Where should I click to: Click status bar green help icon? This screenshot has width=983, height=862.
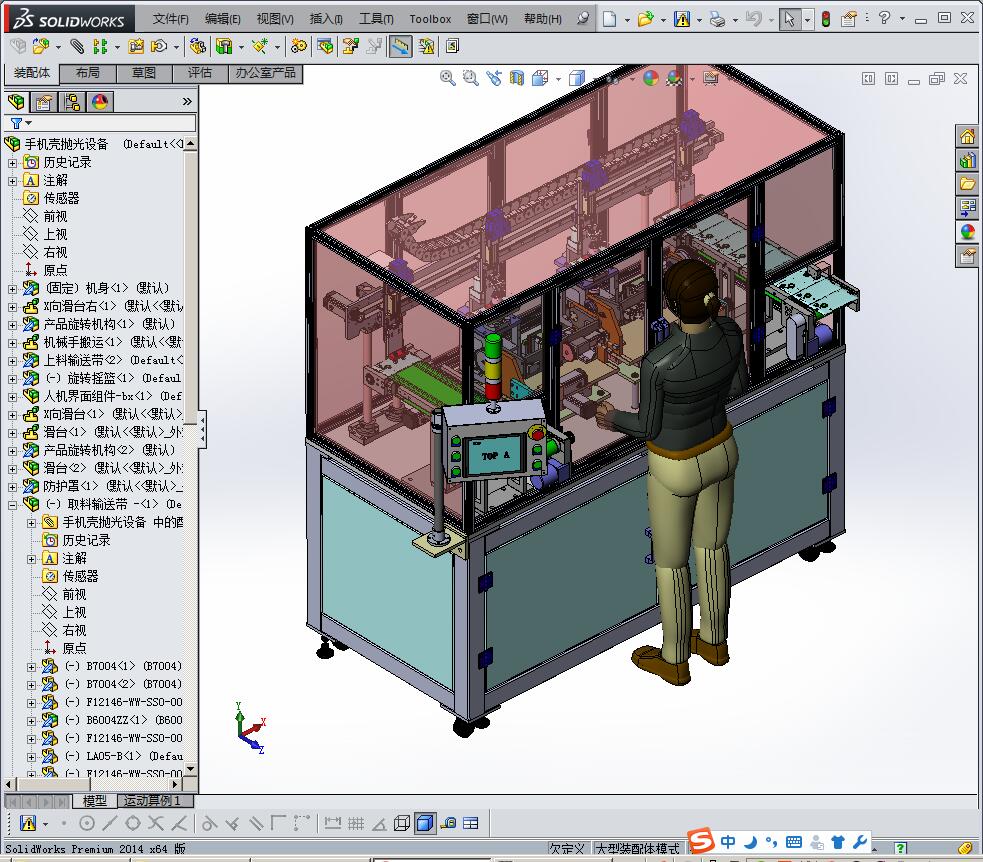pos(900,848)
